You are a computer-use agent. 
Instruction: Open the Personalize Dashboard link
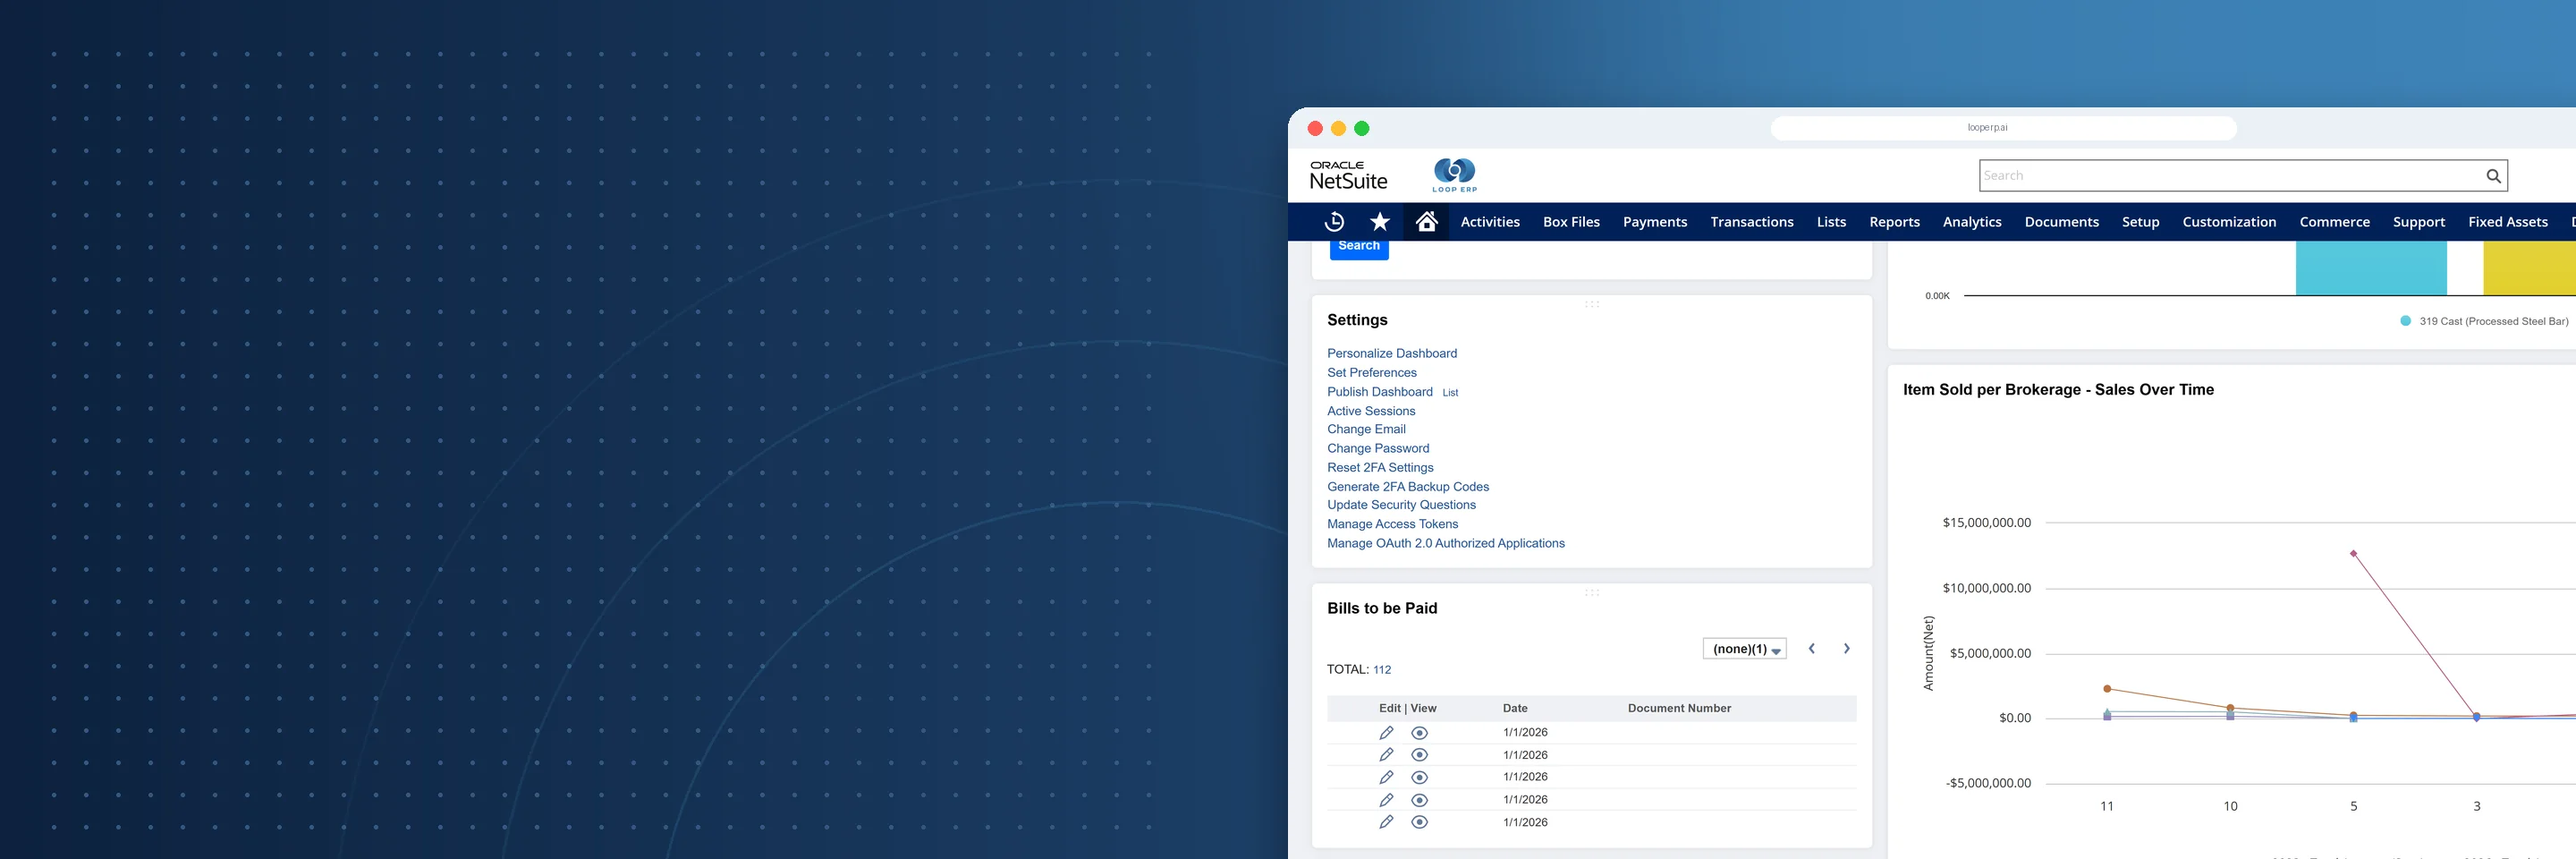[1392, 353]
